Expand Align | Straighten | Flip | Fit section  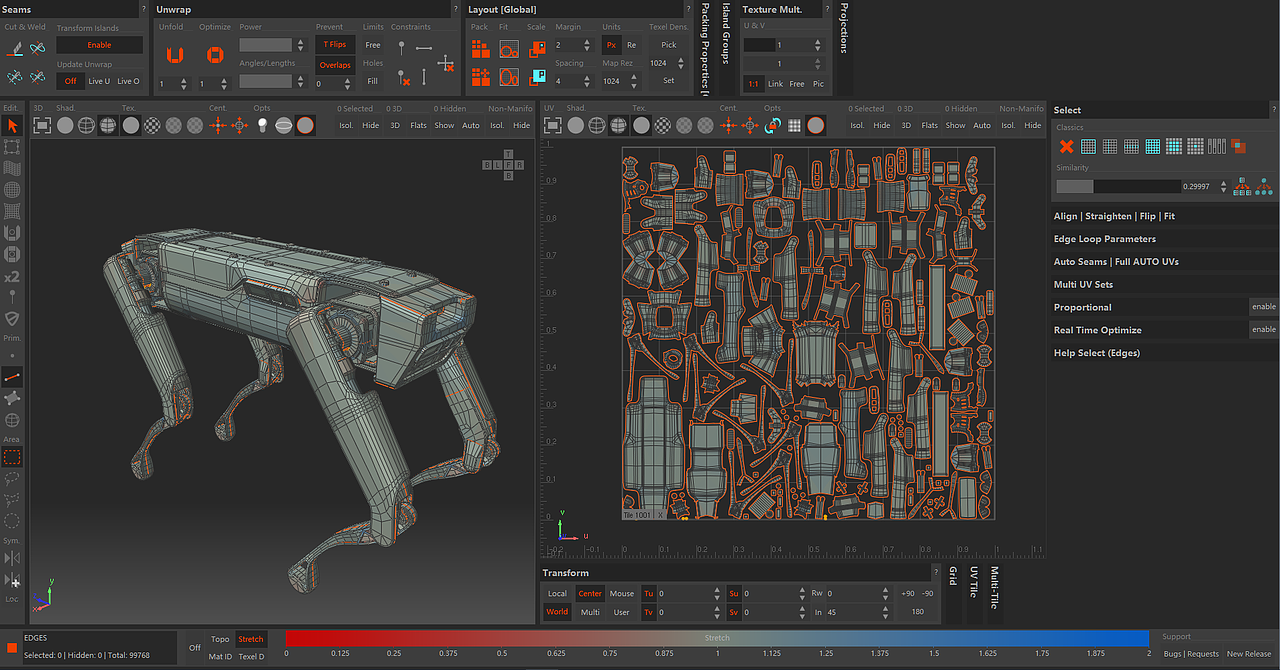[x=1114, y=216]
